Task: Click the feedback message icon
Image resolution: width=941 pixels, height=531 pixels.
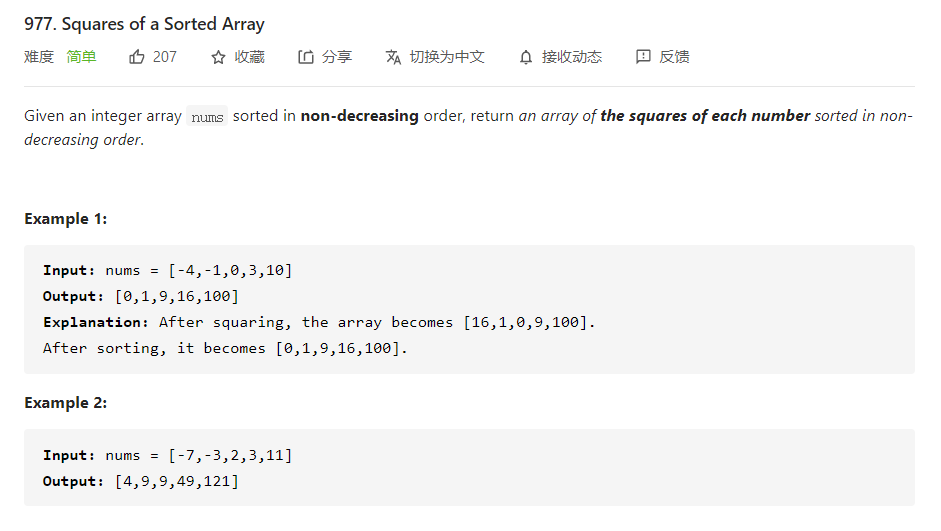Action: click(x=643, y=57)
